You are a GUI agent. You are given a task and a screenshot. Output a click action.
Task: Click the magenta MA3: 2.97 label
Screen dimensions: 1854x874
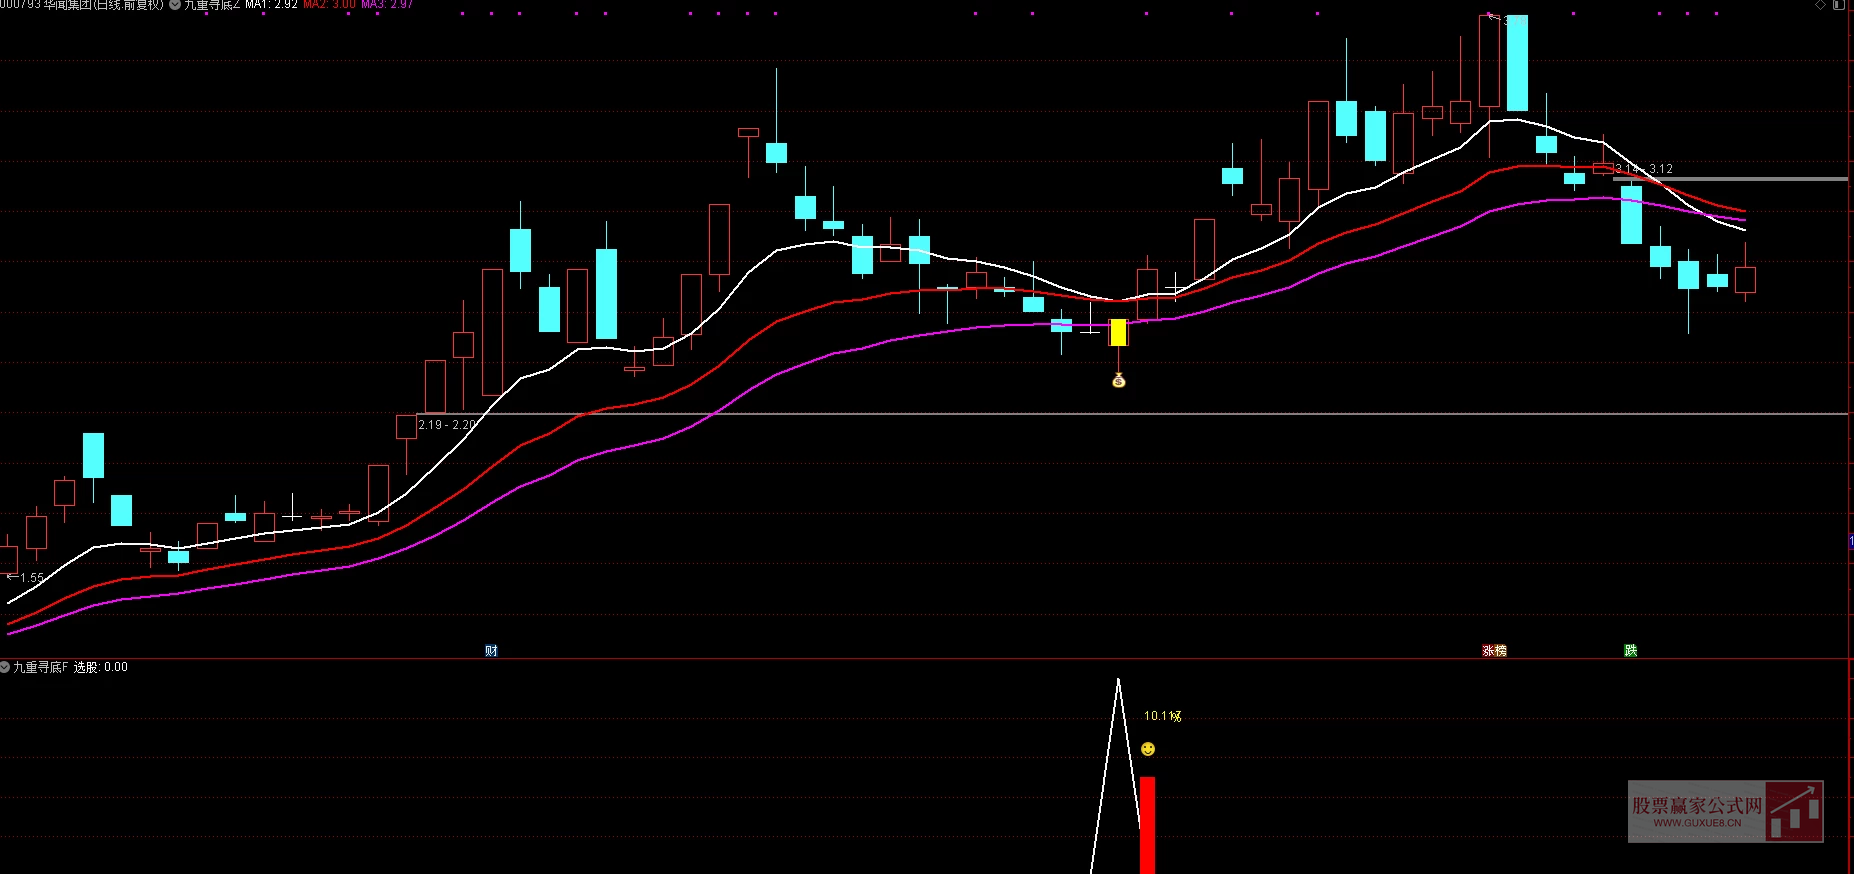pos(387,5)
